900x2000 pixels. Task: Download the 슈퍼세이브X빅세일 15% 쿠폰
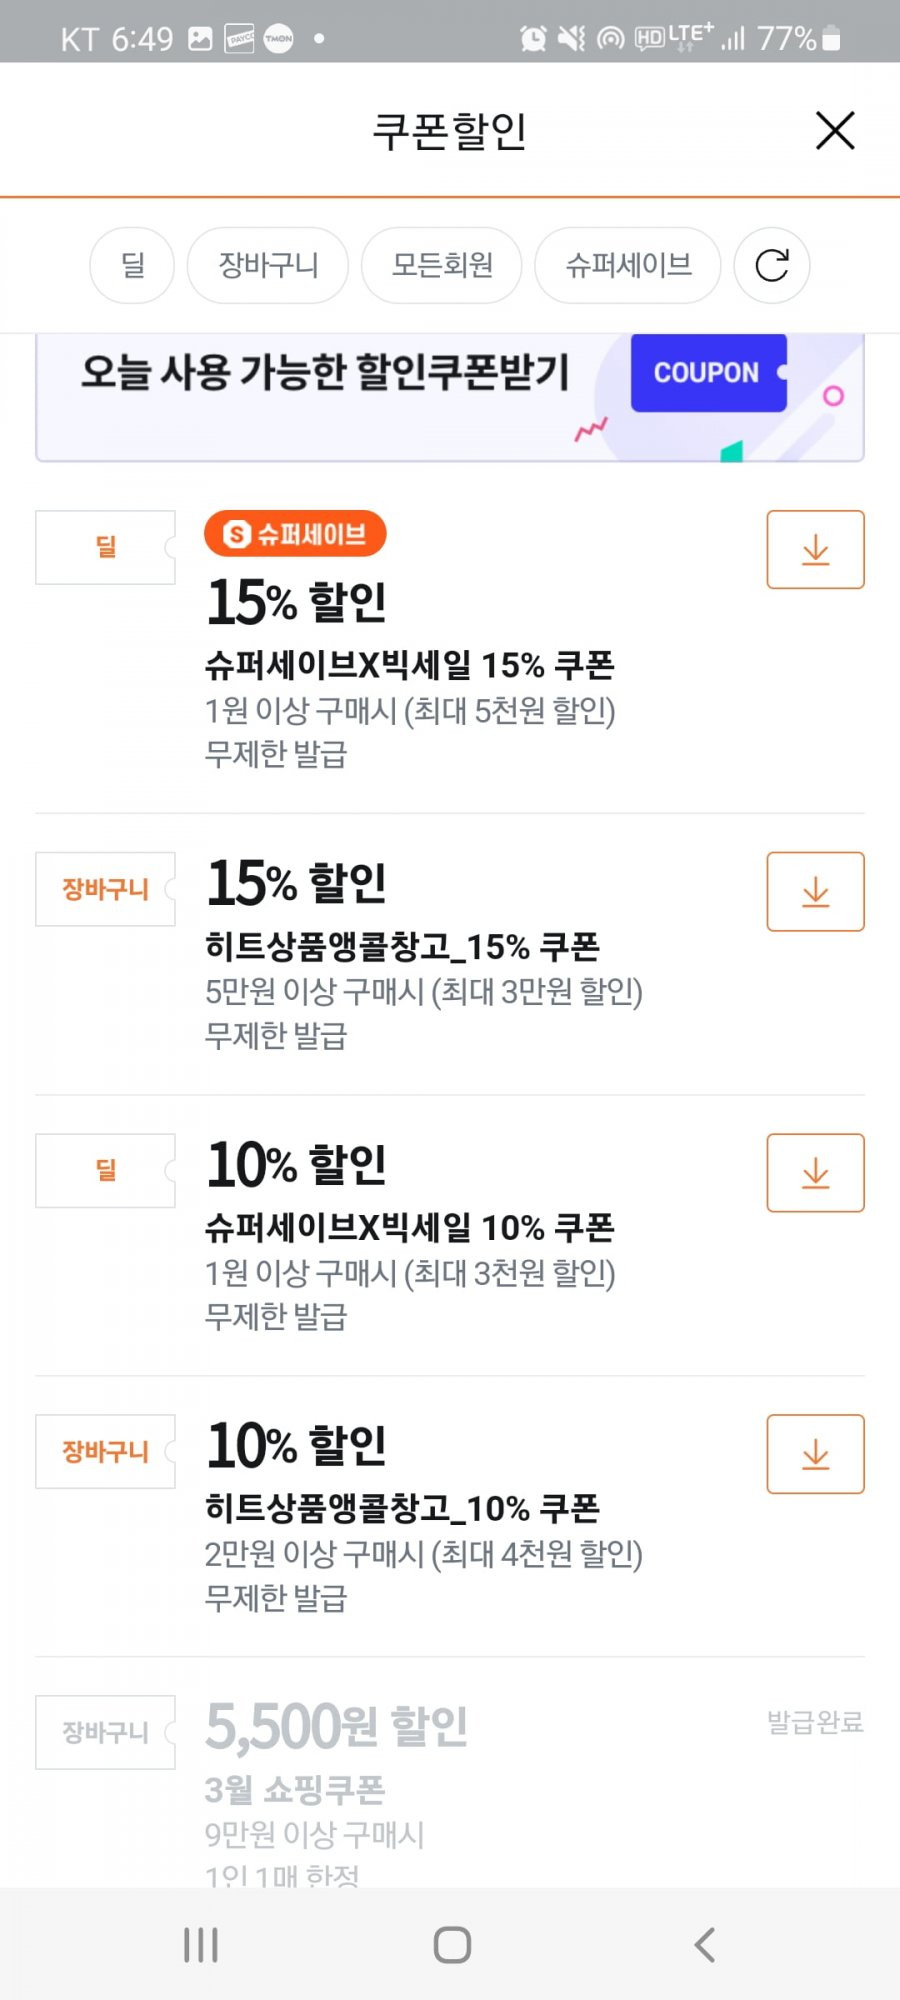point(815,549)
